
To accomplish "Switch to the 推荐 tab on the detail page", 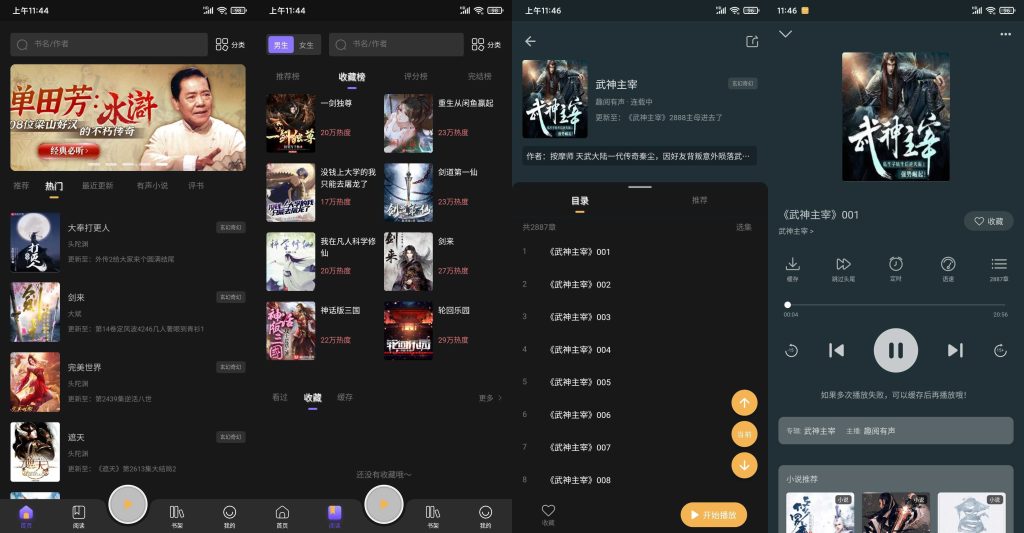I will [x=699, y=201].
